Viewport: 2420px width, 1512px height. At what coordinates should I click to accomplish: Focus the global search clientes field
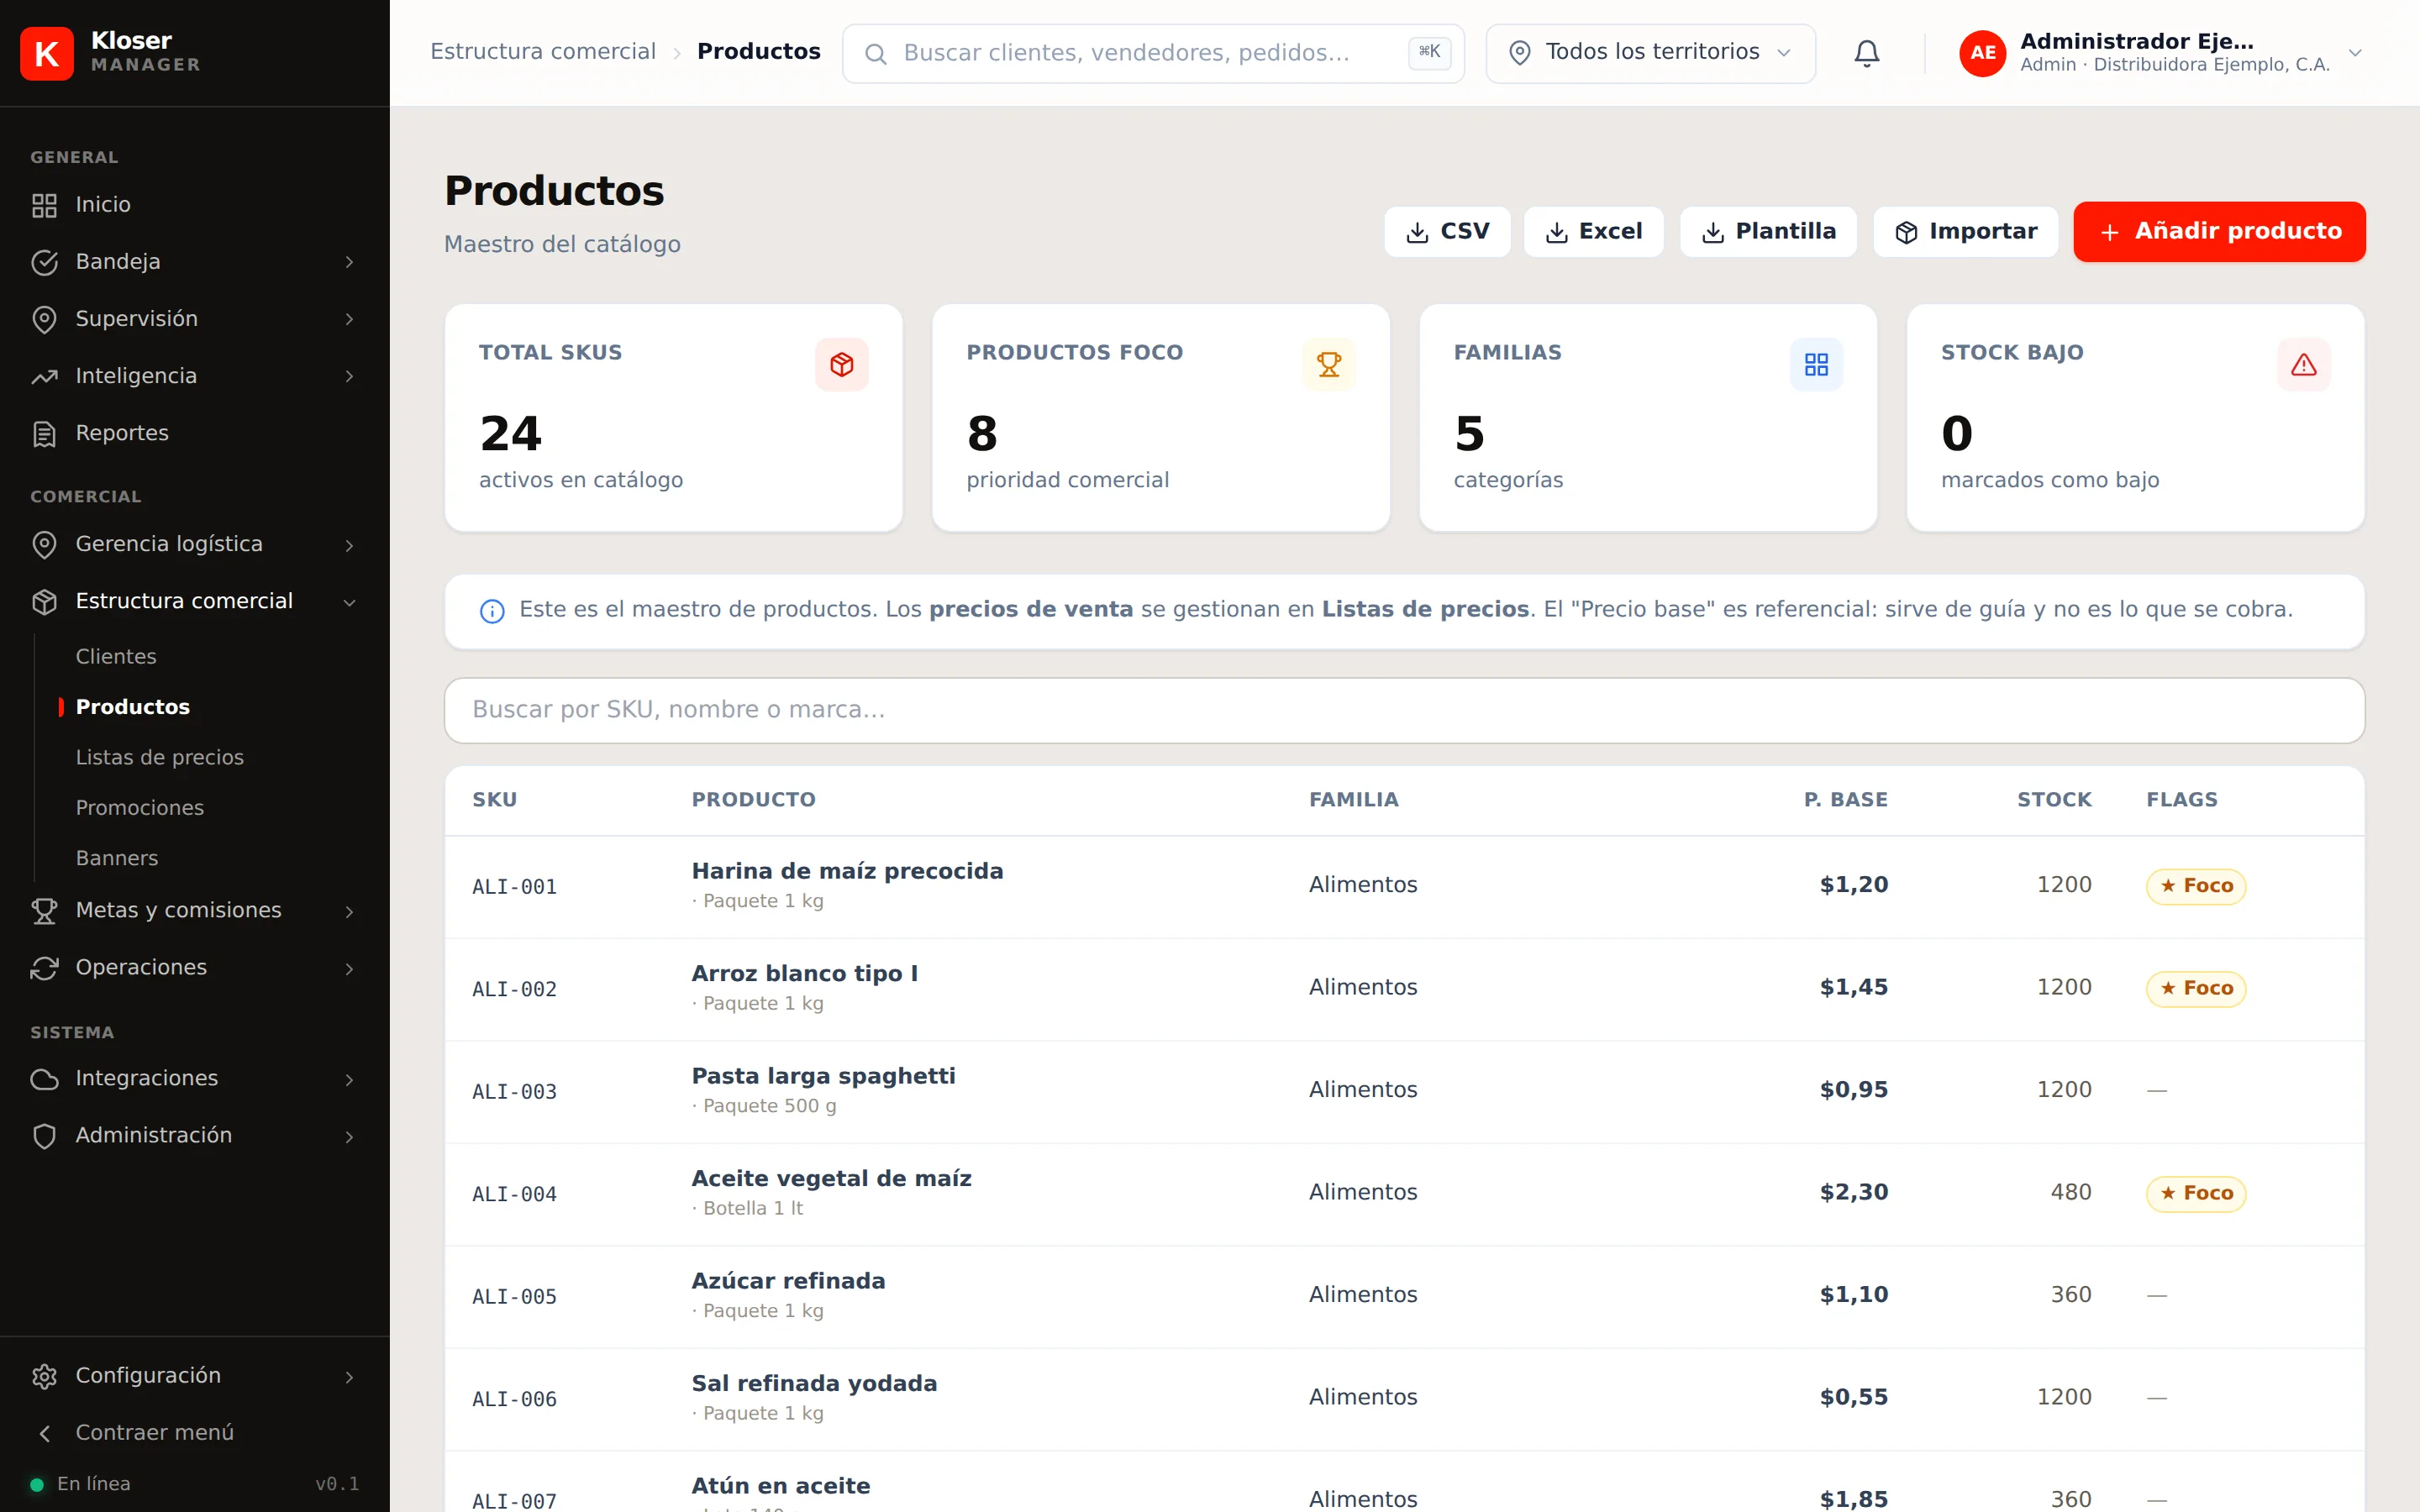point(1153,53)
